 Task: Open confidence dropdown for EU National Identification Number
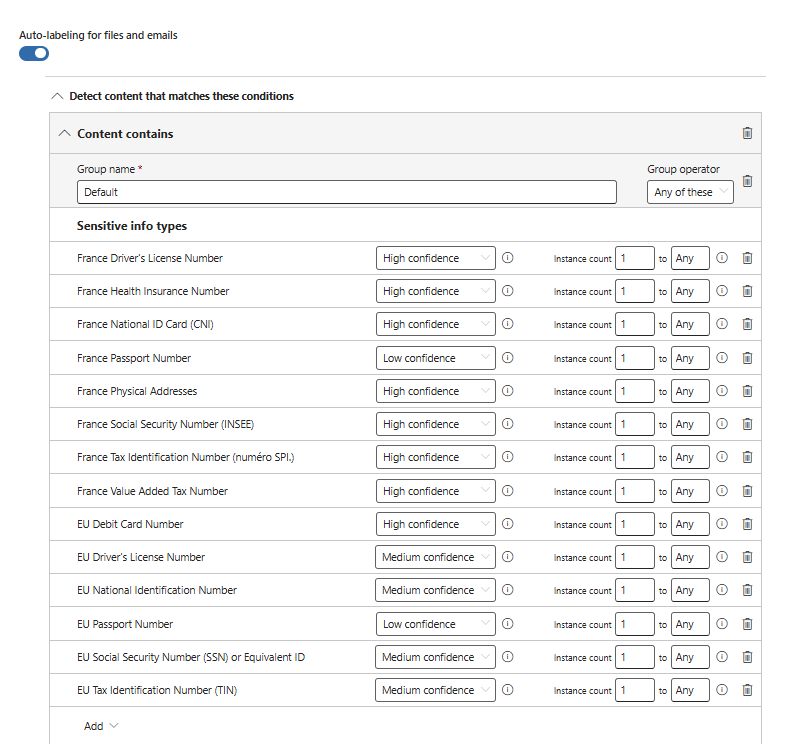coord(435,590)
